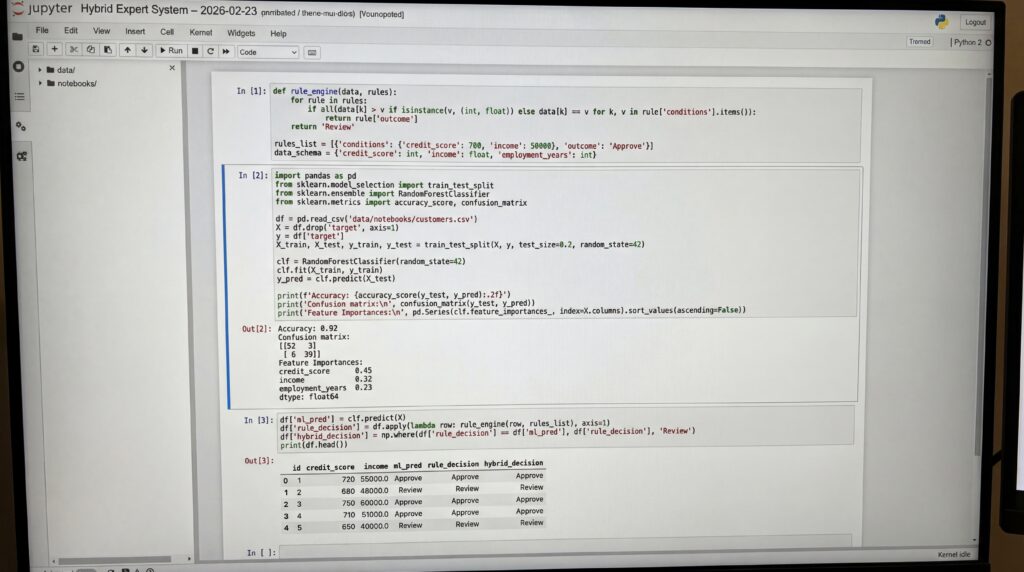Viewport: 1024px width, 572px height.
Task: Click the notebook trust badge left of Python 2
Action: pos(920,42)
